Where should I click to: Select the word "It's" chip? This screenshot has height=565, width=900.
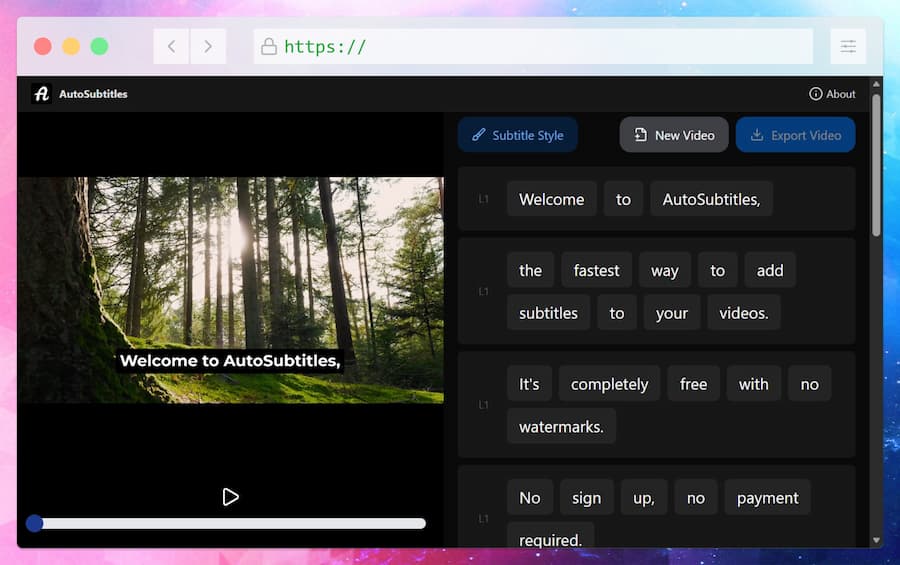[x=529, y=384]
